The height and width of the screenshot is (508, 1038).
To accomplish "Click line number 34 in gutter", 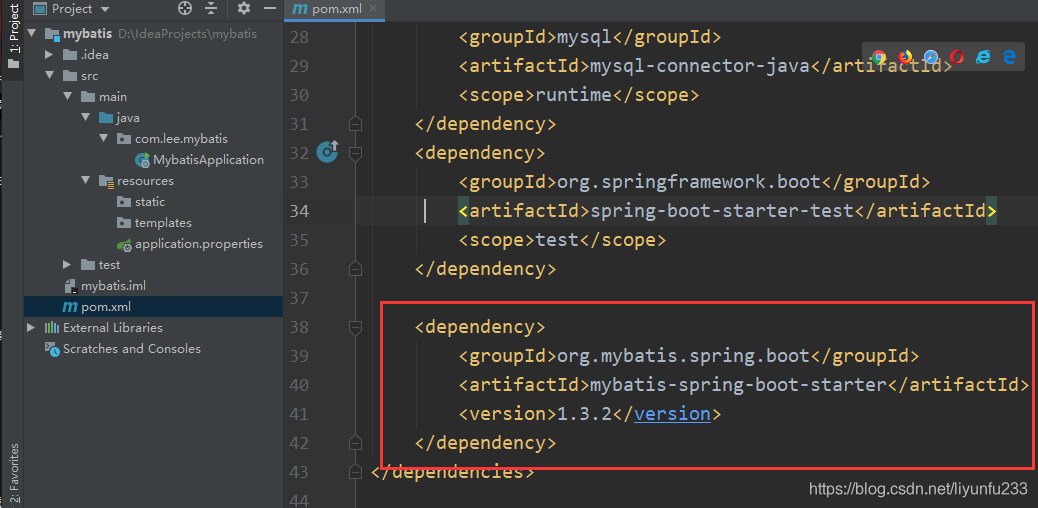I will [299, 211].
